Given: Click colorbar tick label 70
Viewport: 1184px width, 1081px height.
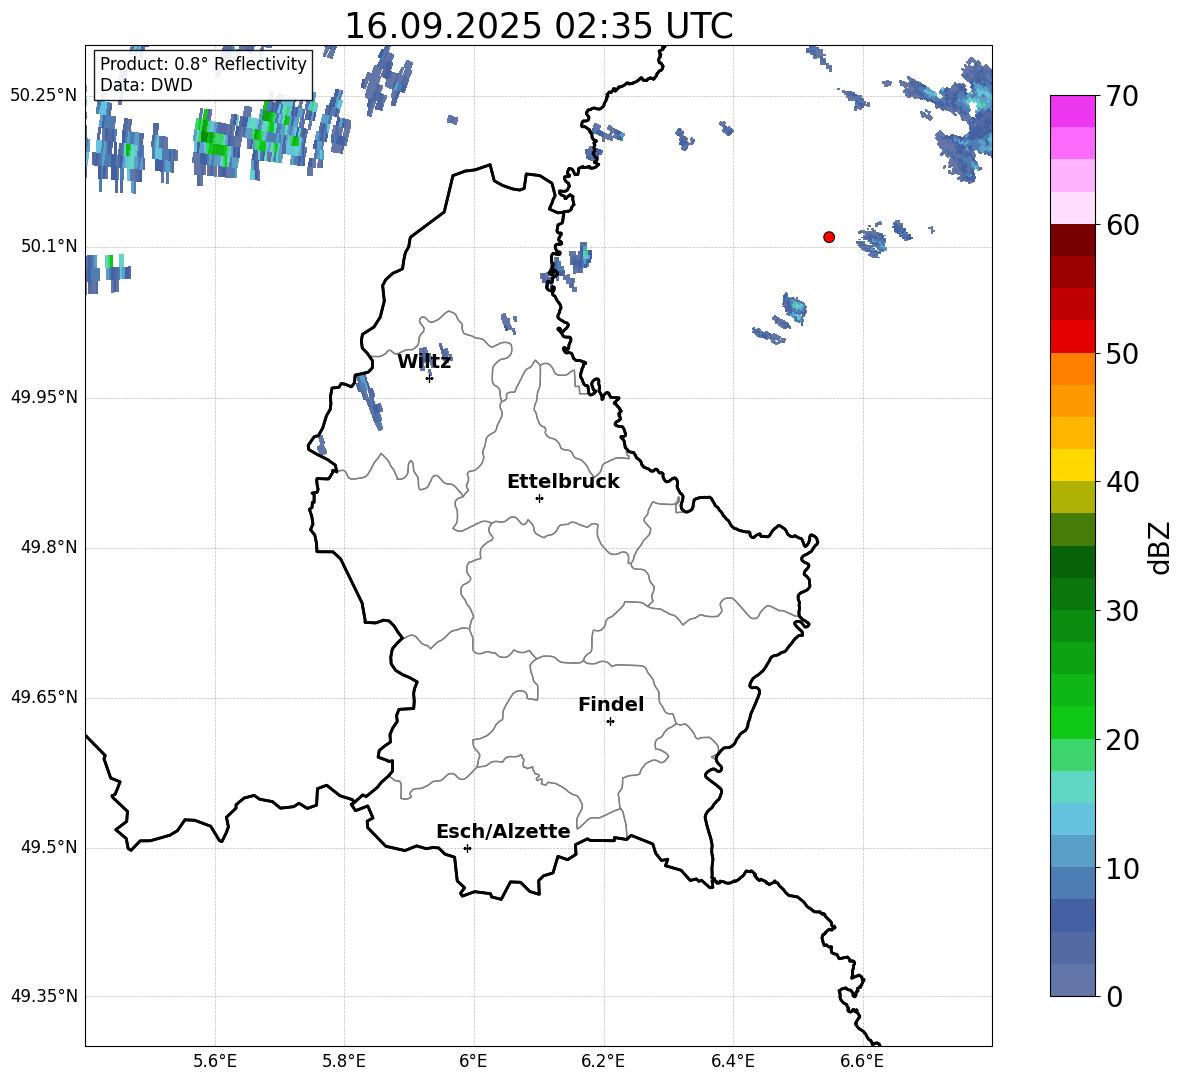Looking at the screenshot, I should coord(1122,96).
